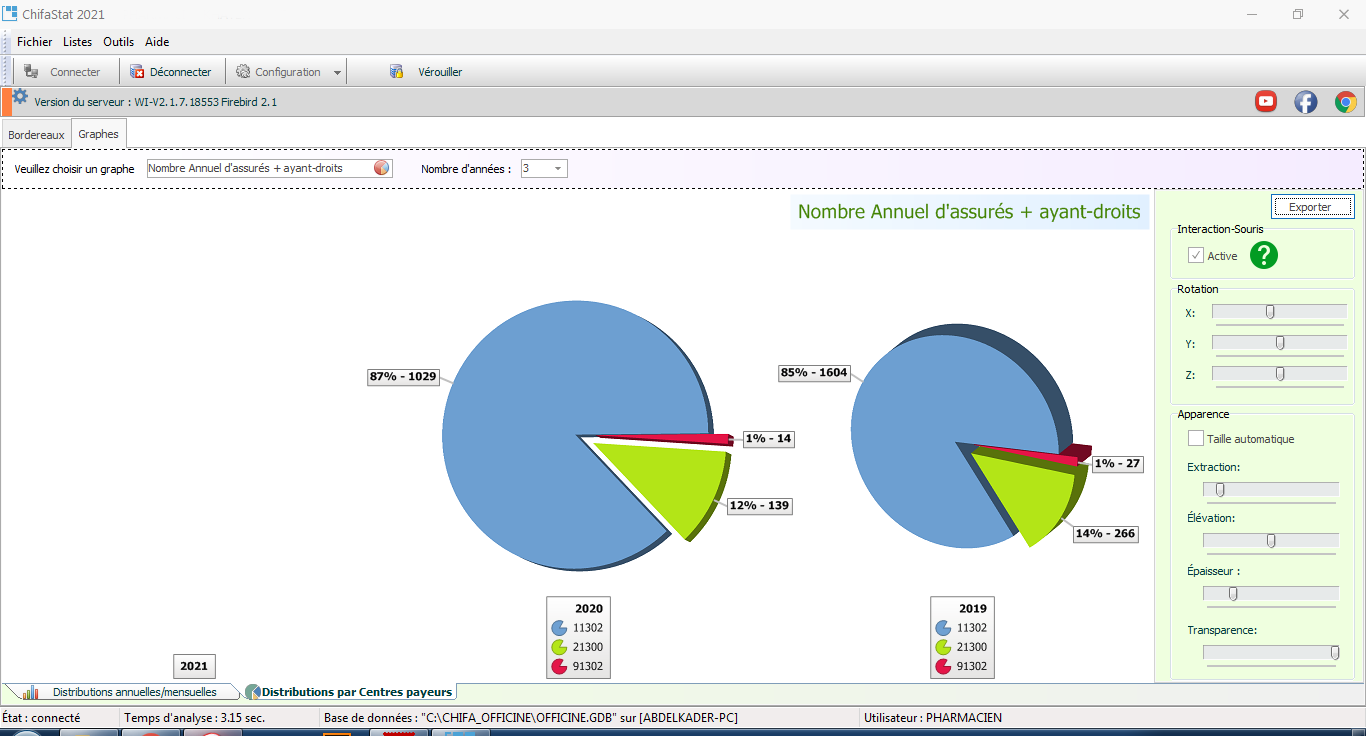Click the 2019 legend red 91302 icon
The height and width of the screenshot is (736, 1366).
943,666
